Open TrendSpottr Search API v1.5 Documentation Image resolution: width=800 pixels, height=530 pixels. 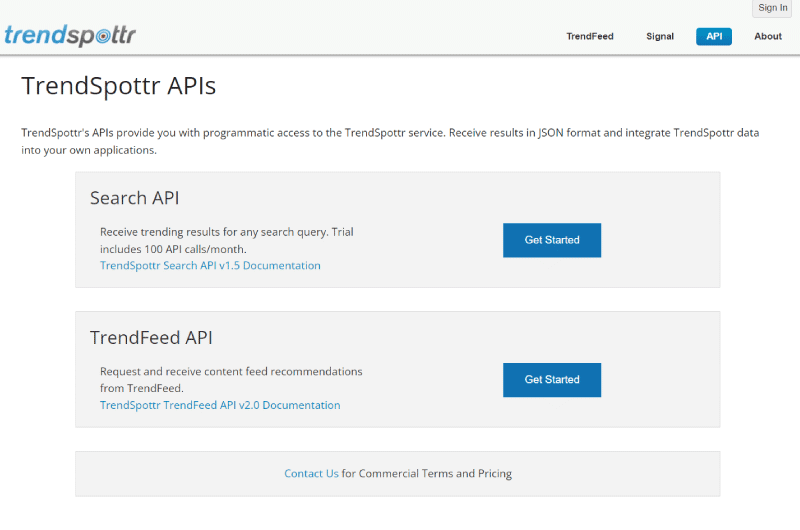210,266
